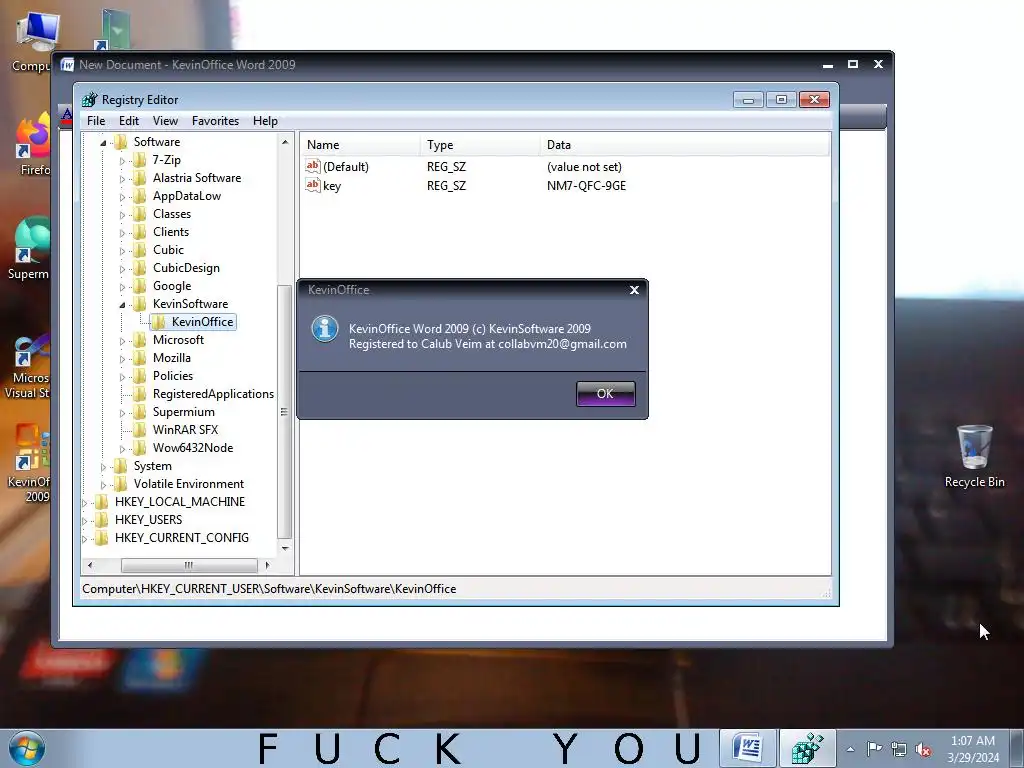Click tree vertical scrollbar up arrow
Viewport: 1024px width, 768px height.
(x=285, y=142)
